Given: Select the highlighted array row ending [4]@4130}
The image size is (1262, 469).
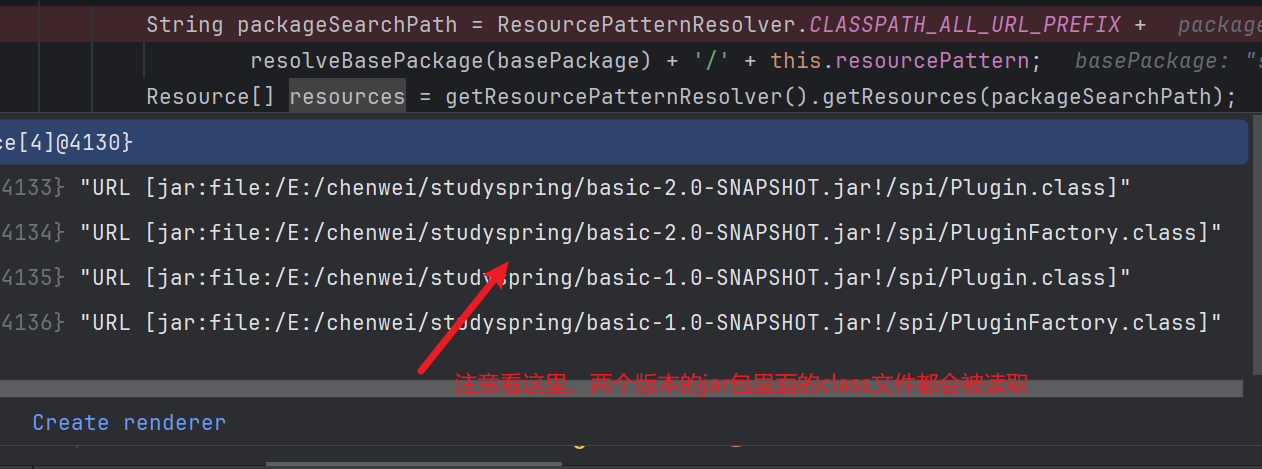Looking at the screenshot, I should 624,142.
